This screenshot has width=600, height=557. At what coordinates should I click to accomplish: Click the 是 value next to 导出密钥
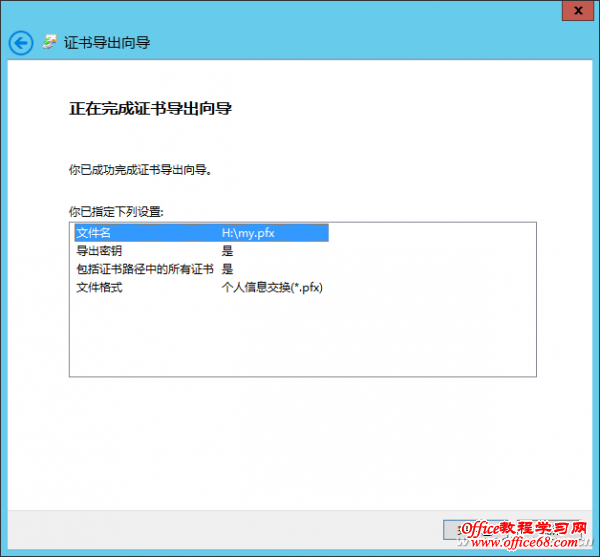pos(227,251)
